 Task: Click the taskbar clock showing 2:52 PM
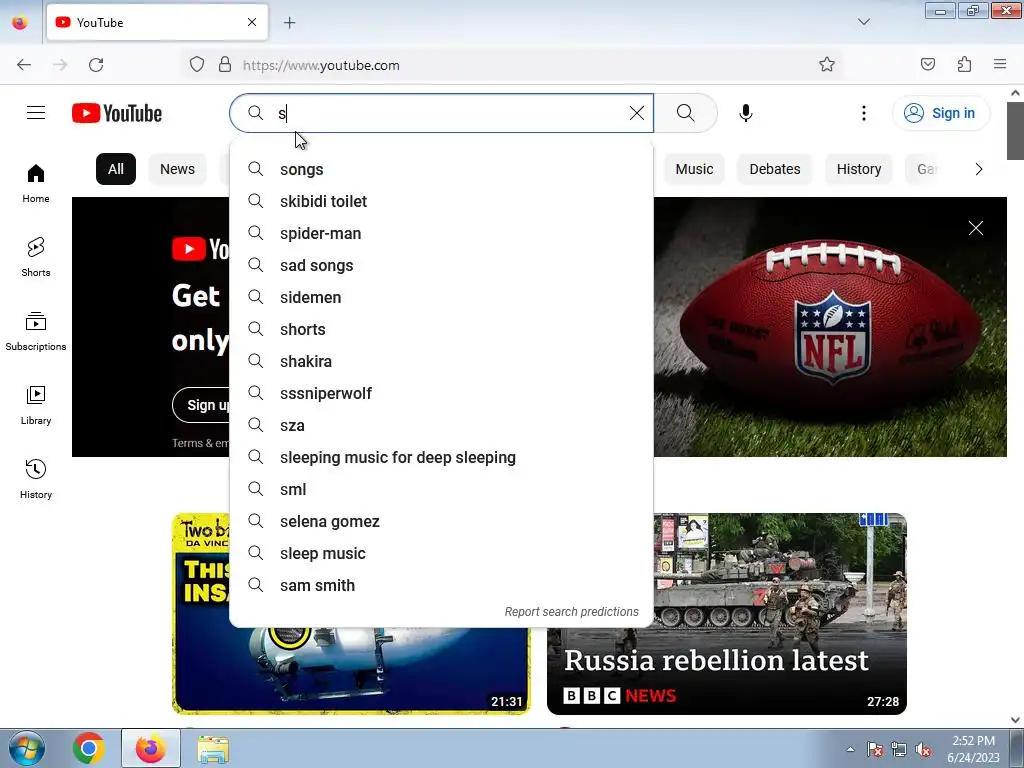[973, 749]
